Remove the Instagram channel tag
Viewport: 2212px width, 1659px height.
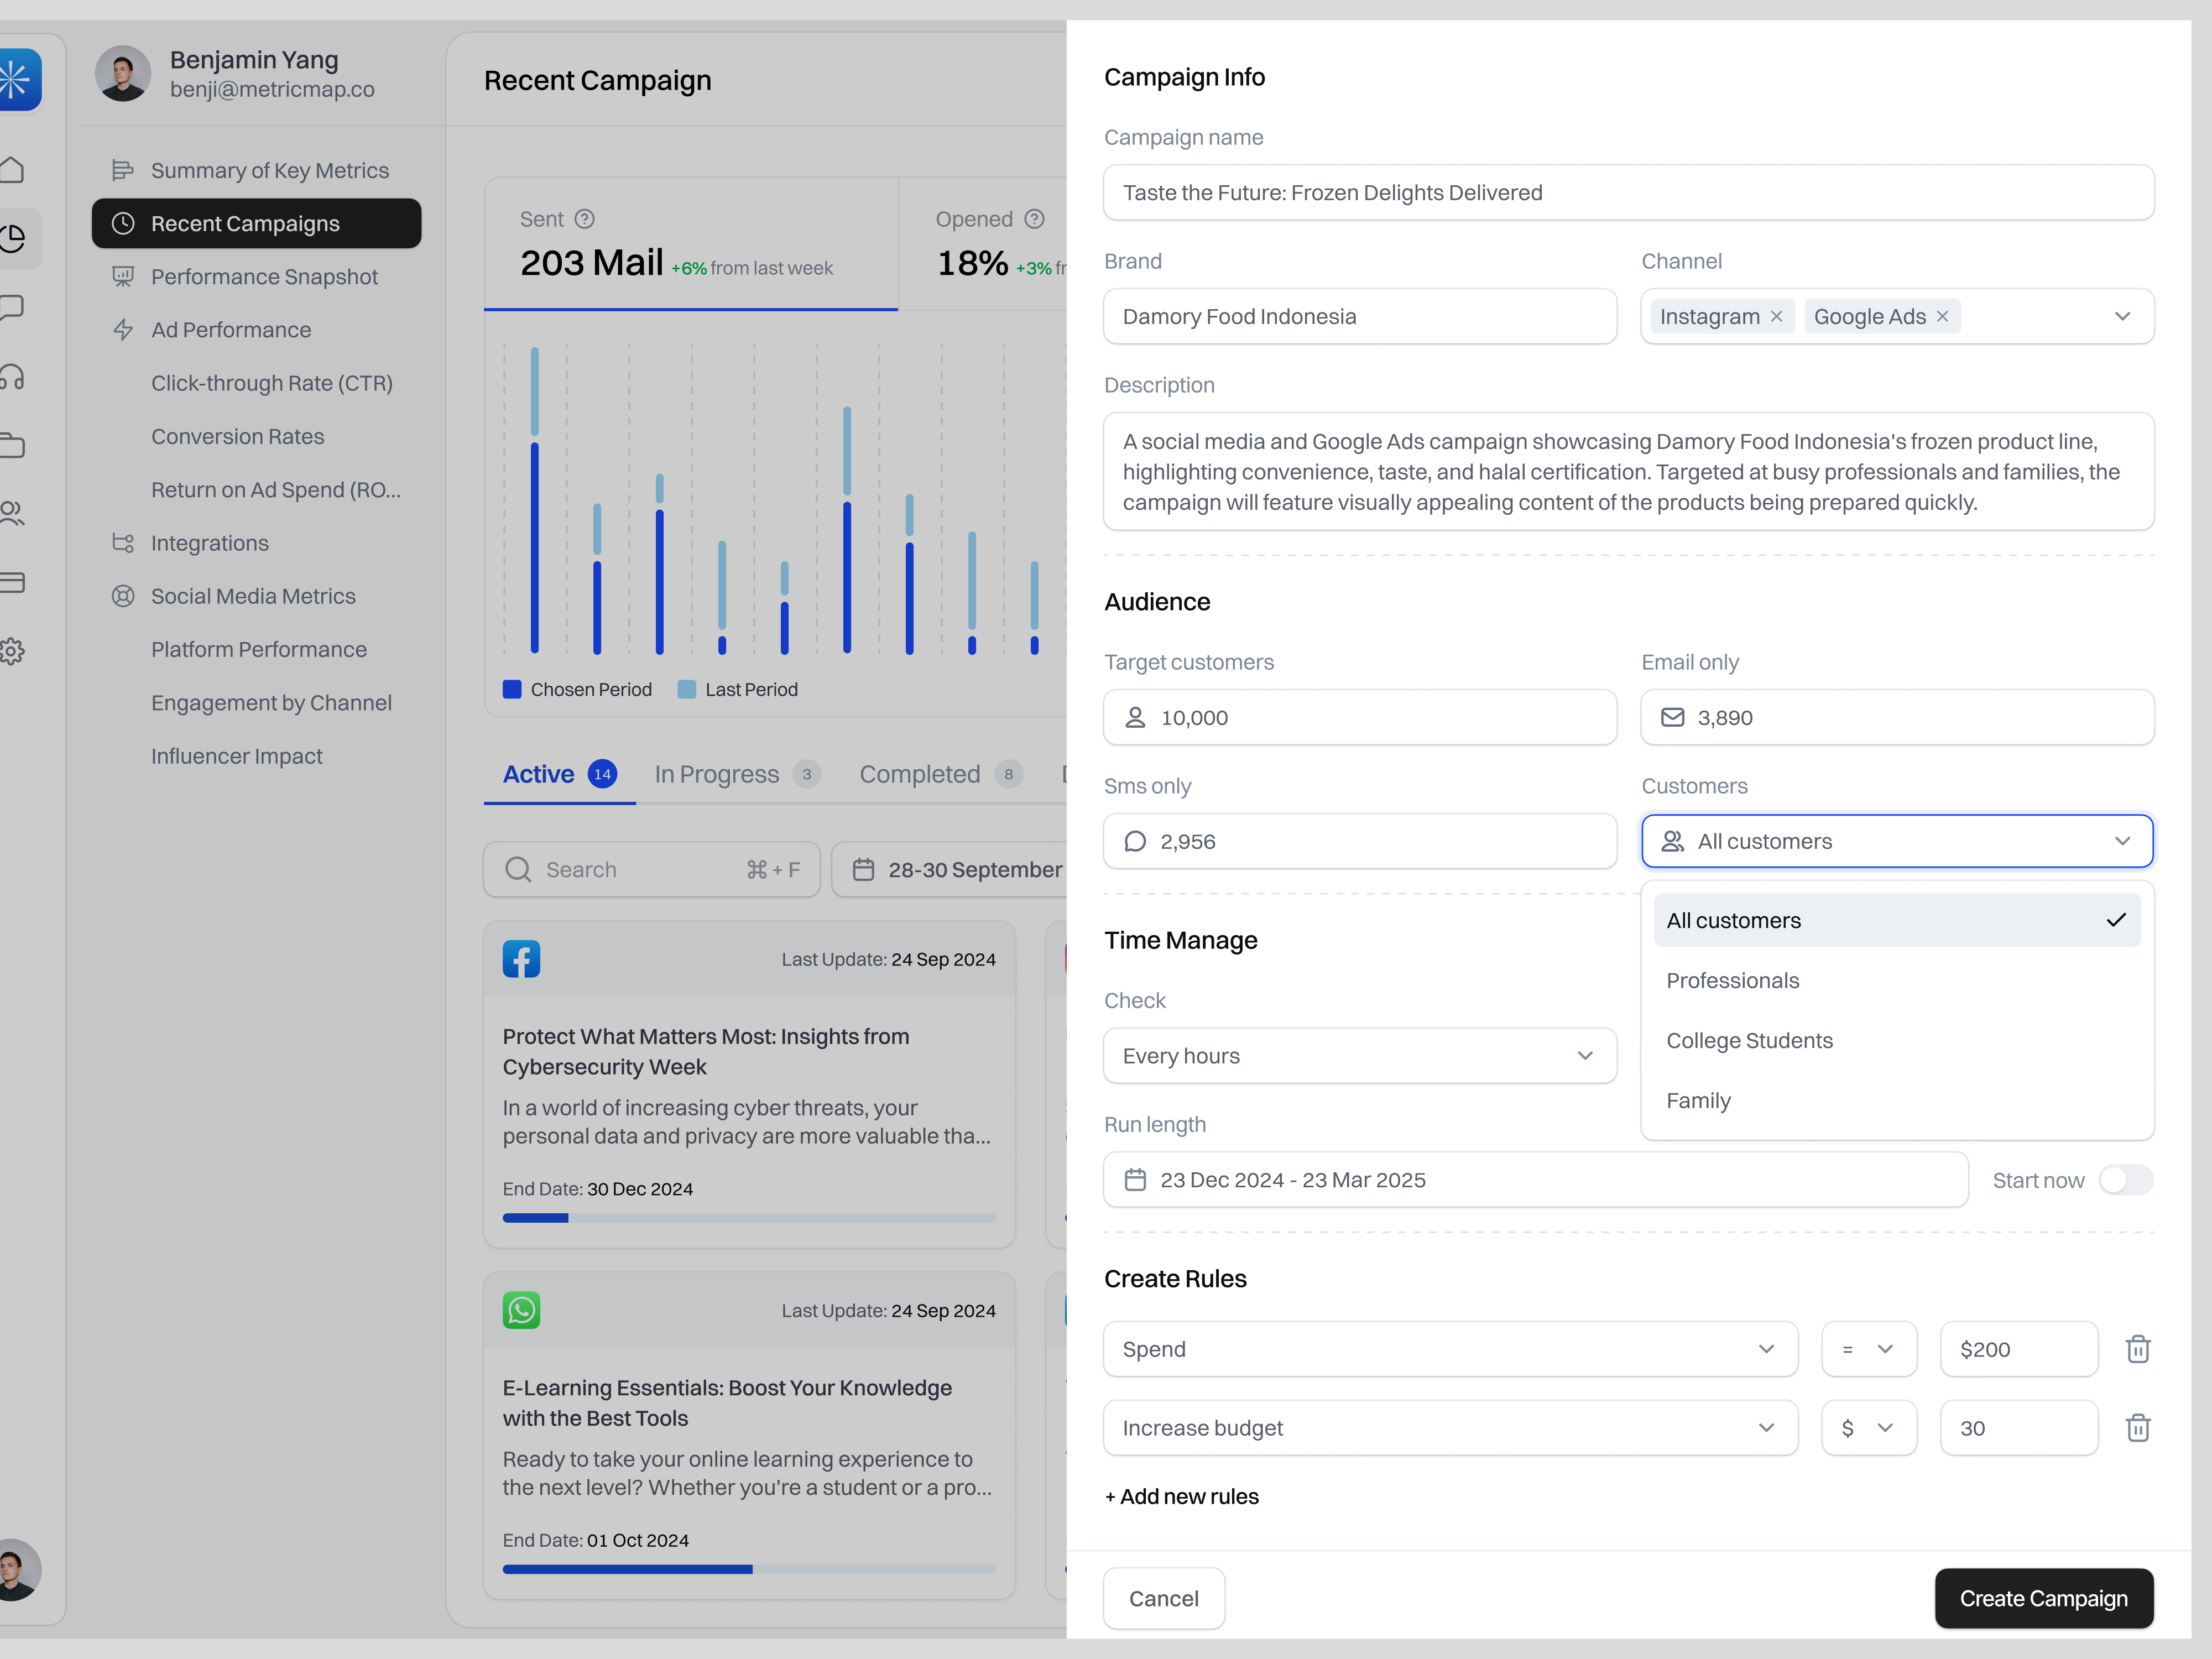1777,316
